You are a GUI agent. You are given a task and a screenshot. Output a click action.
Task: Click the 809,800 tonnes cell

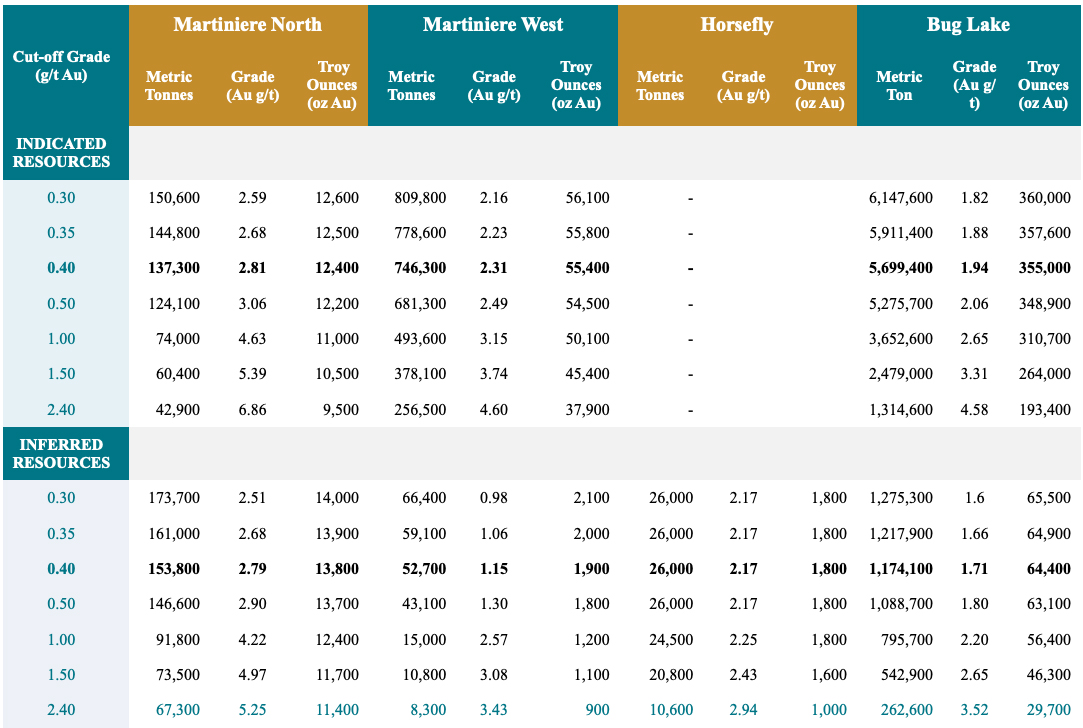pos(420,198)
